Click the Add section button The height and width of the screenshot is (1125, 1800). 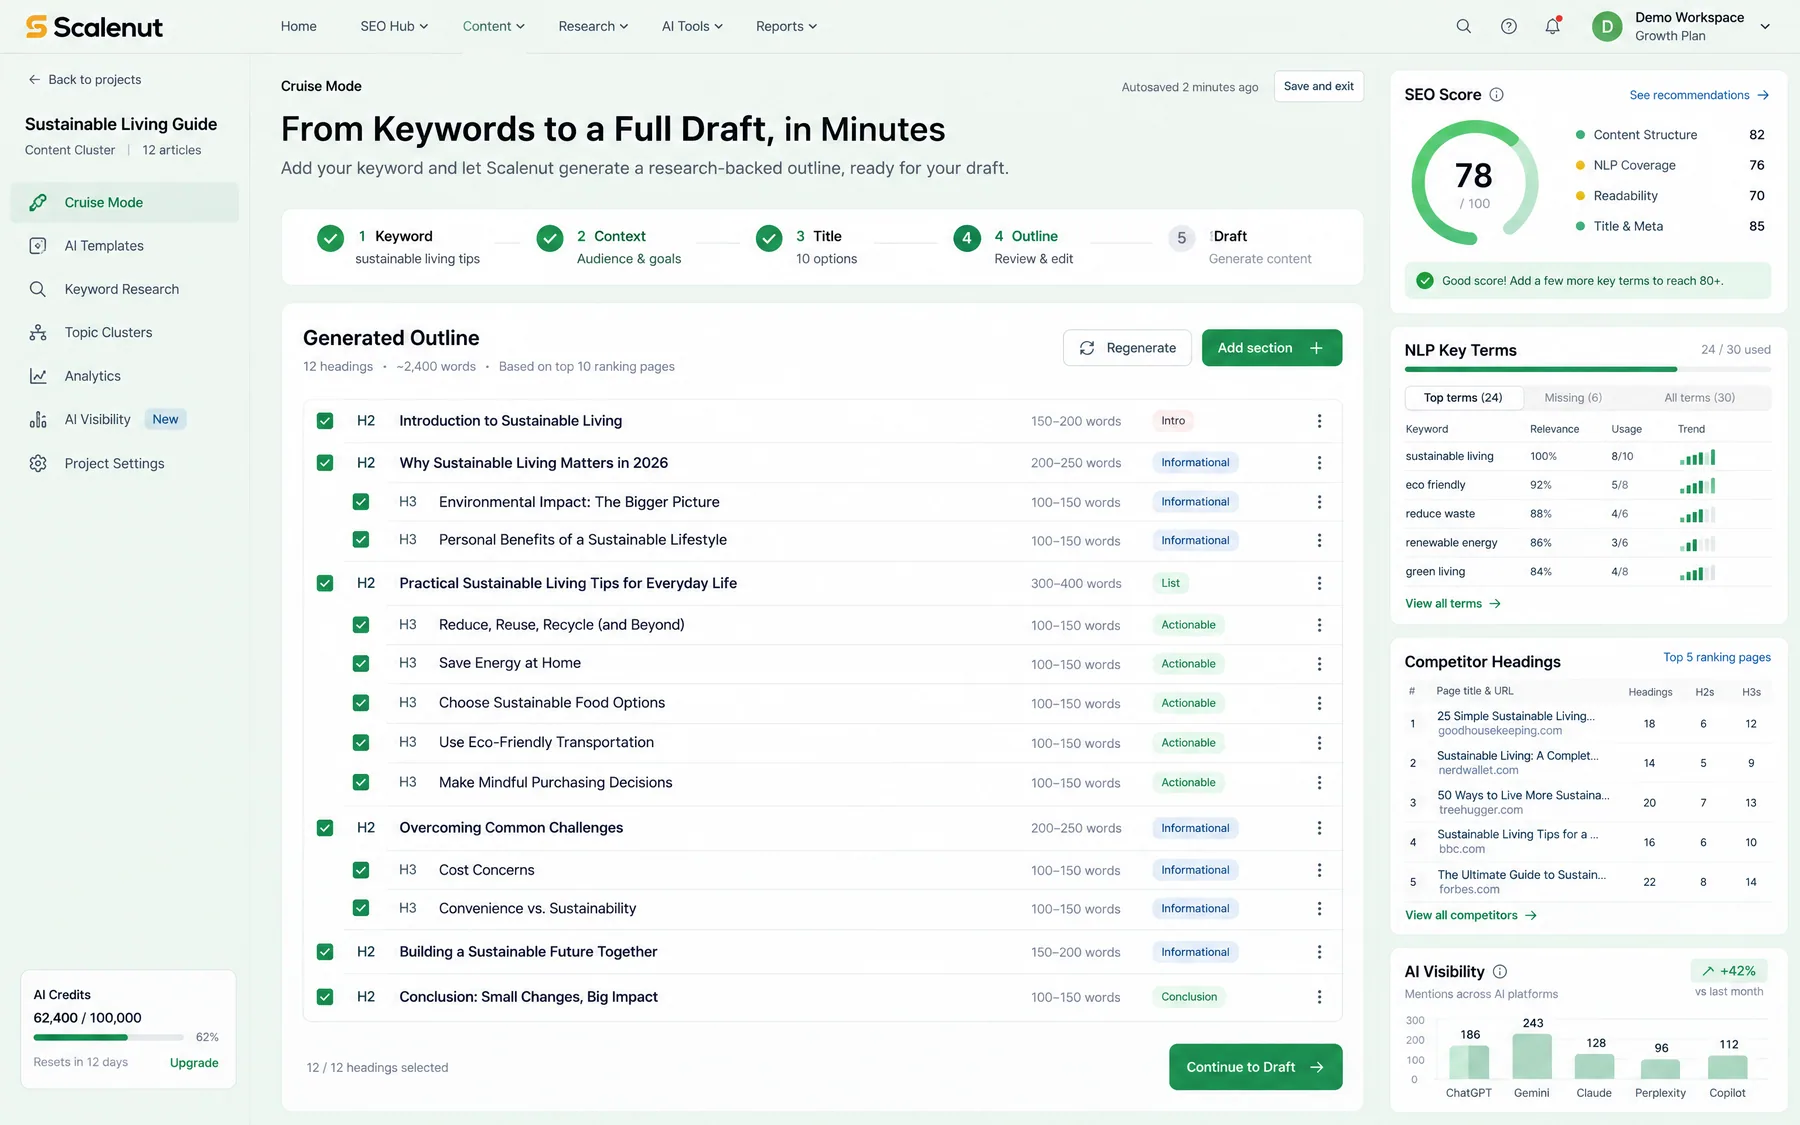tap(1271, 348)
